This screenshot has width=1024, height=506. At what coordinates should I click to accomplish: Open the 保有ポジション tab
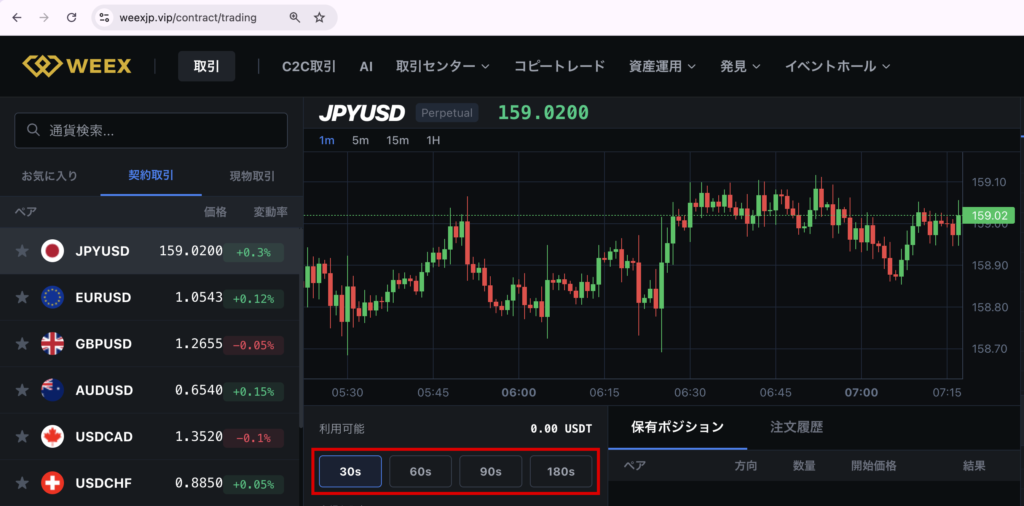(678, 428)
